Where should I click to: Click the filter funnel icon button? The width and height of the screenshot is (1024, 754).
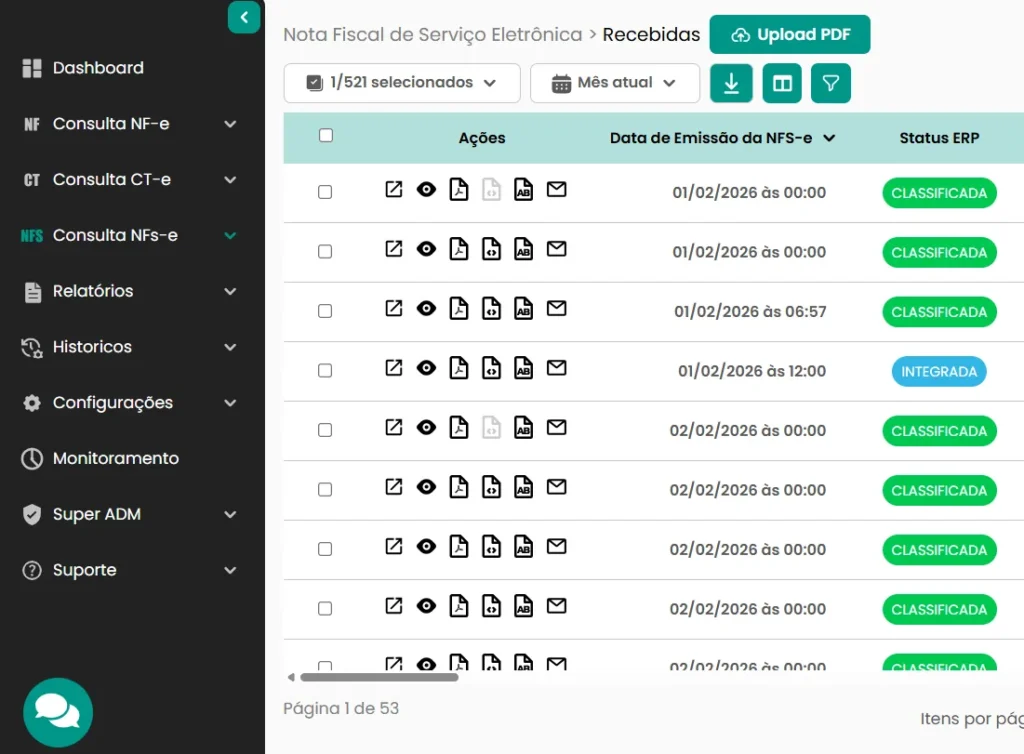pos(830,83)
